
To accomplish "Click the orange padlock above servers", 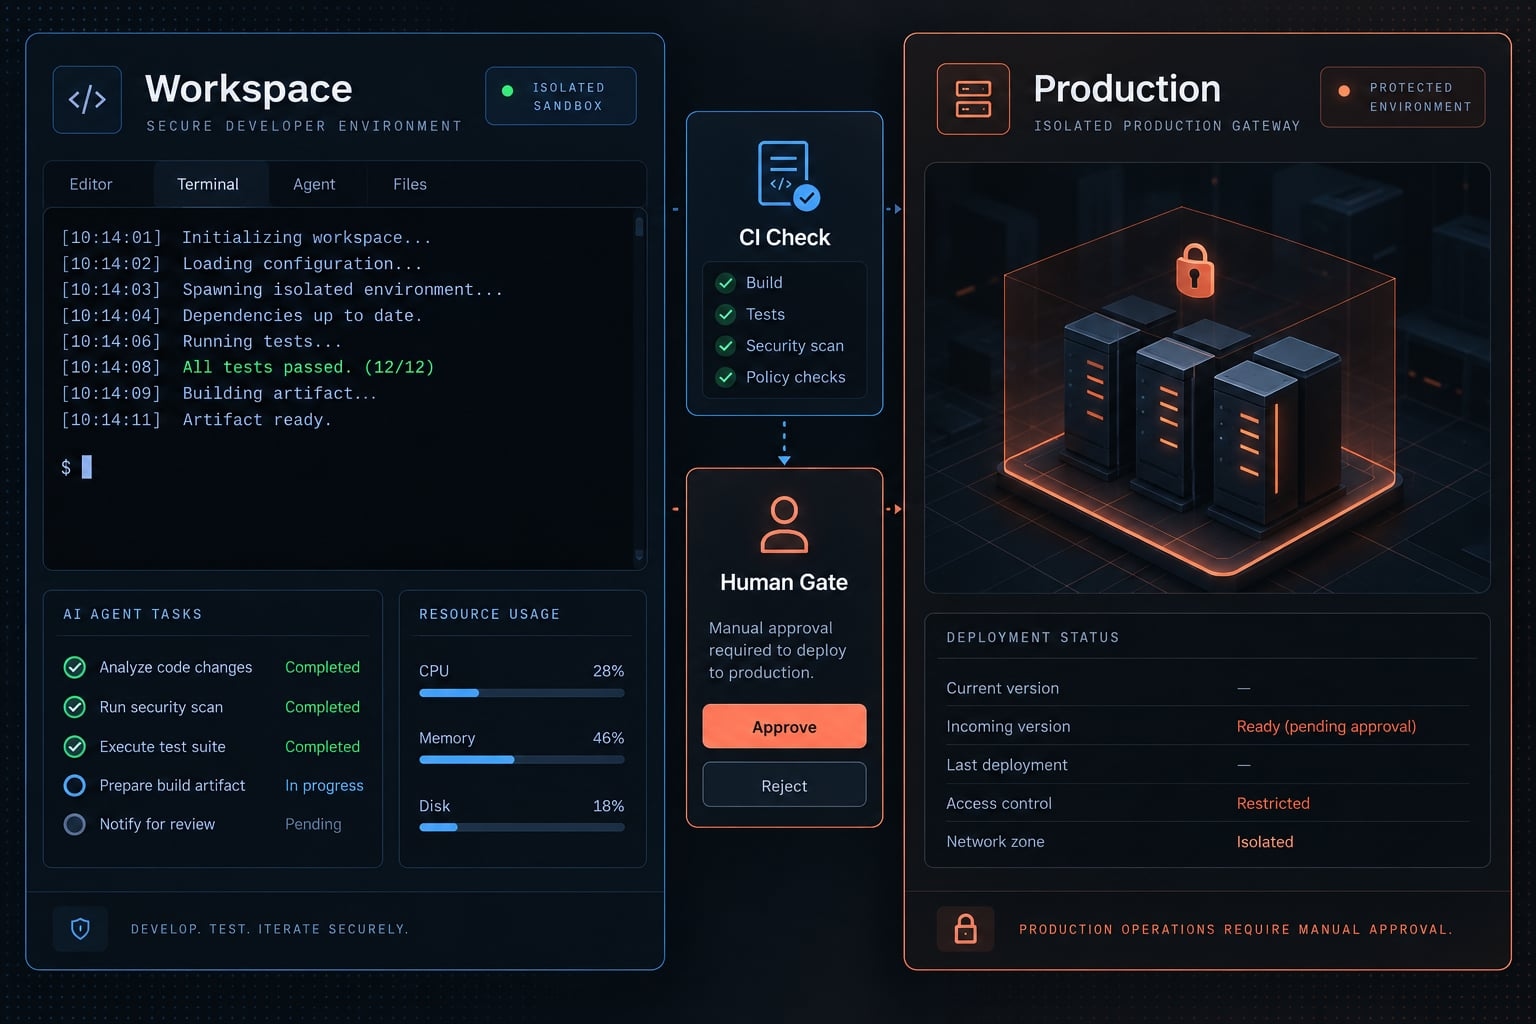I will (1194, 270).
